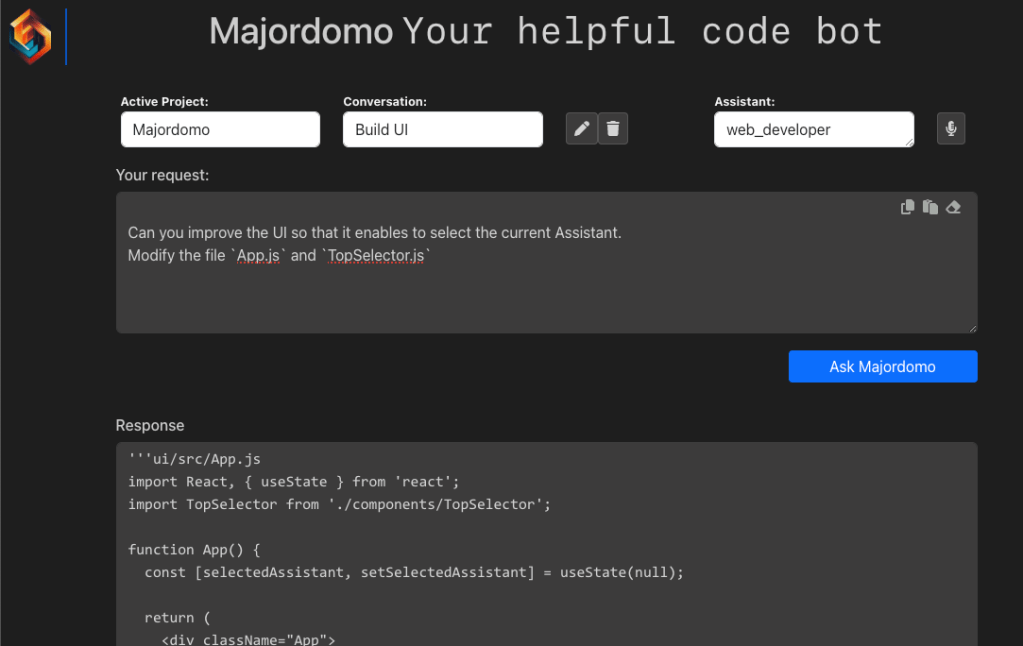Click the 'Your request:' label
1023x646 pixels.
tap(163, 175)
